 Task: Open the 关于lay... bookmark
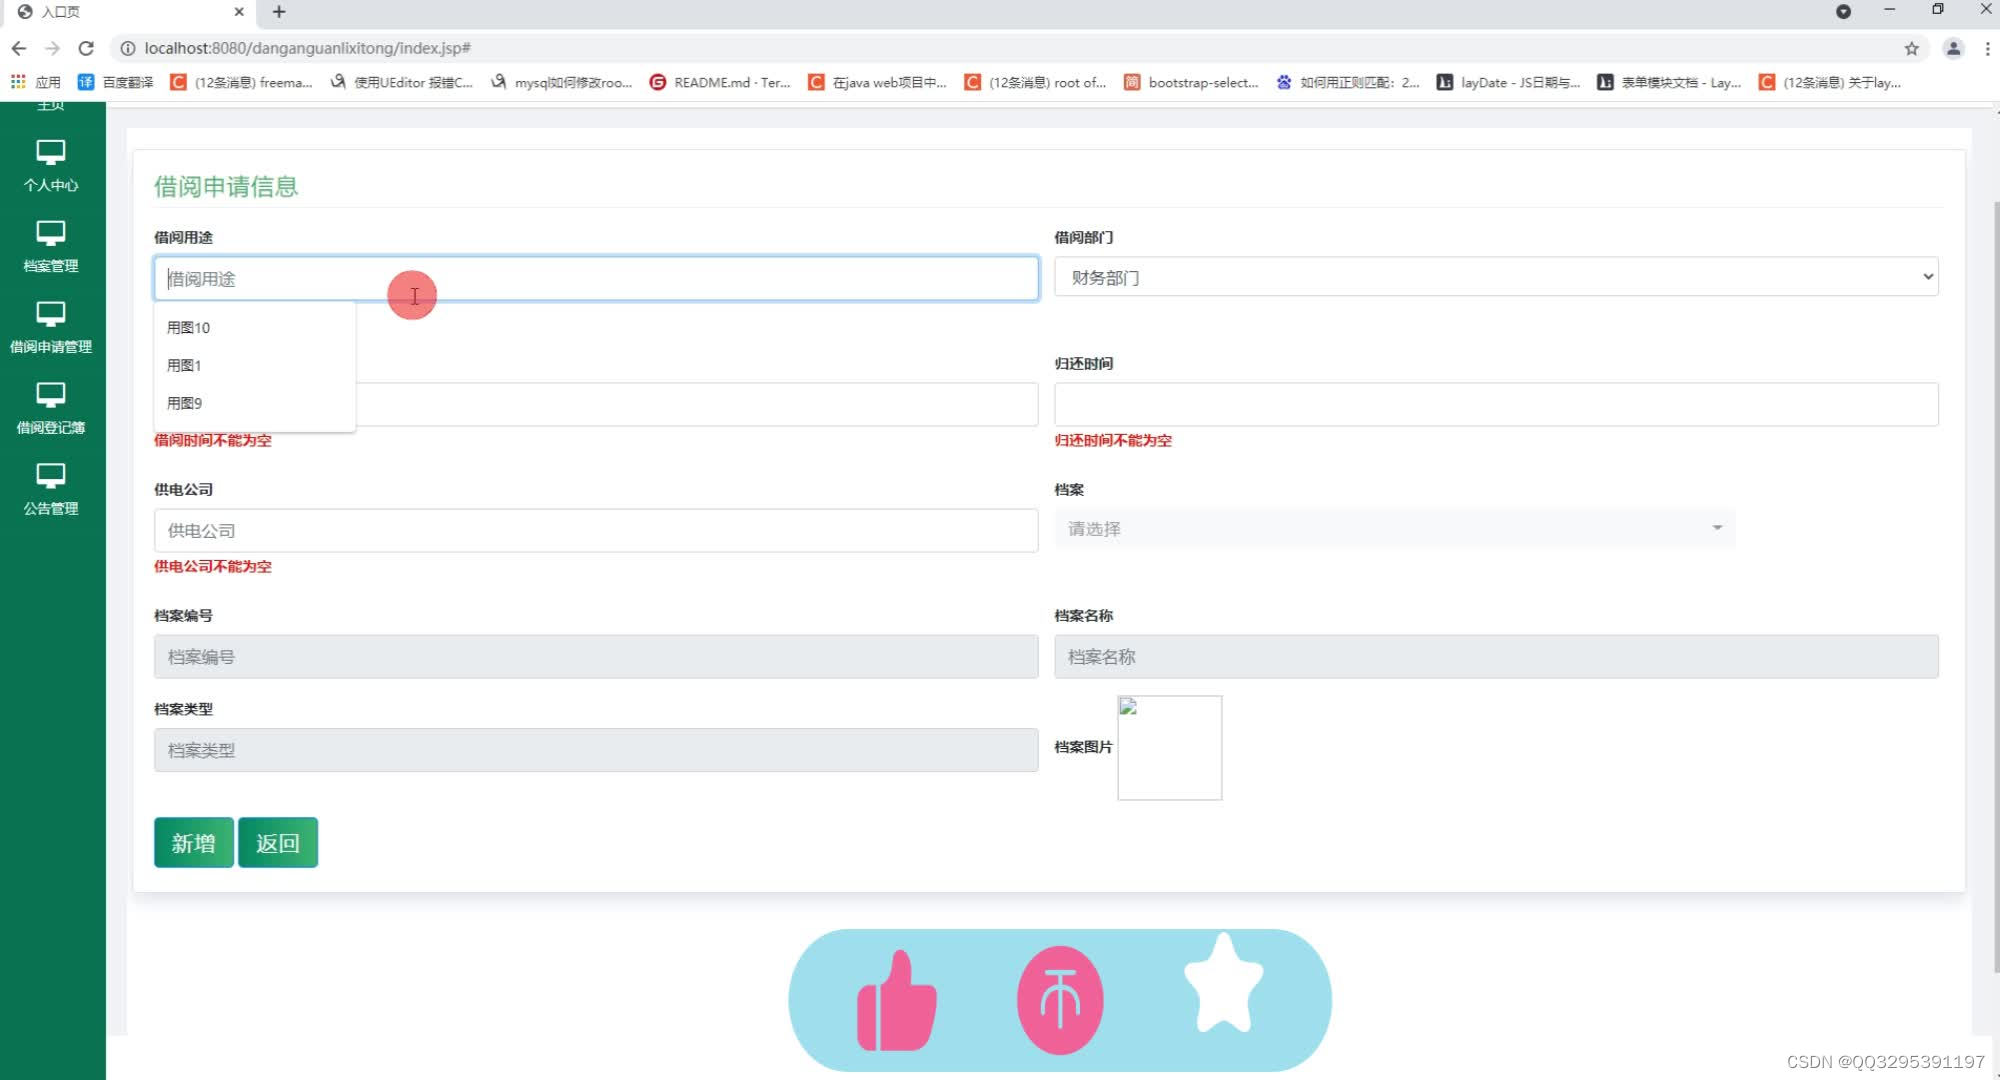(1830, 82)
